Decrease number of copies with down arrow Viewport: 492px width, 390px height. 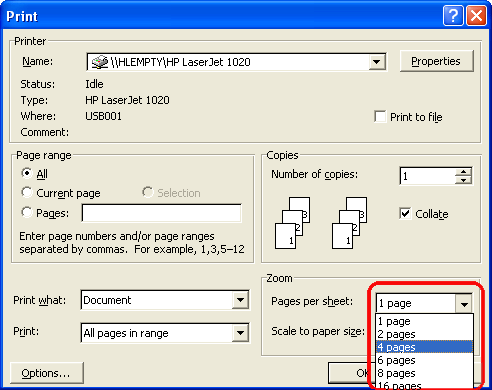[x=463, y=180]
